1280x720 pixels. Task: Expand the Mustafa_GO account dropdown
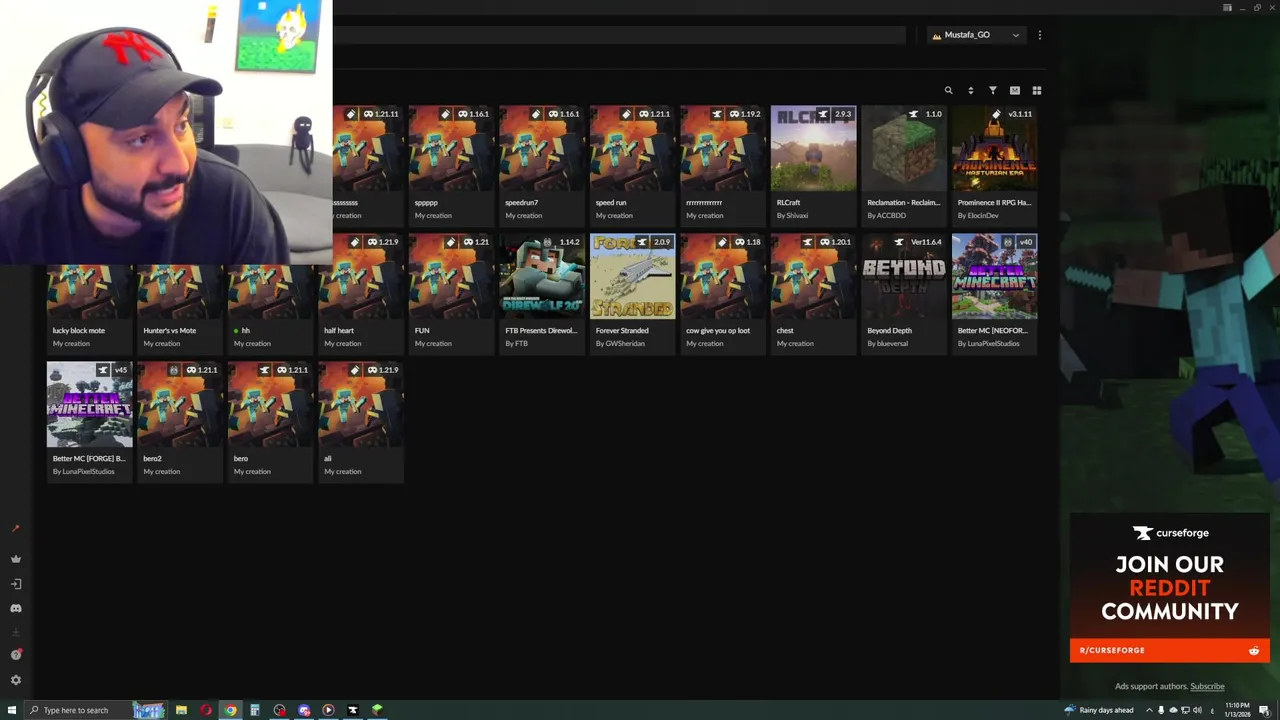click(x=976, y=35)
